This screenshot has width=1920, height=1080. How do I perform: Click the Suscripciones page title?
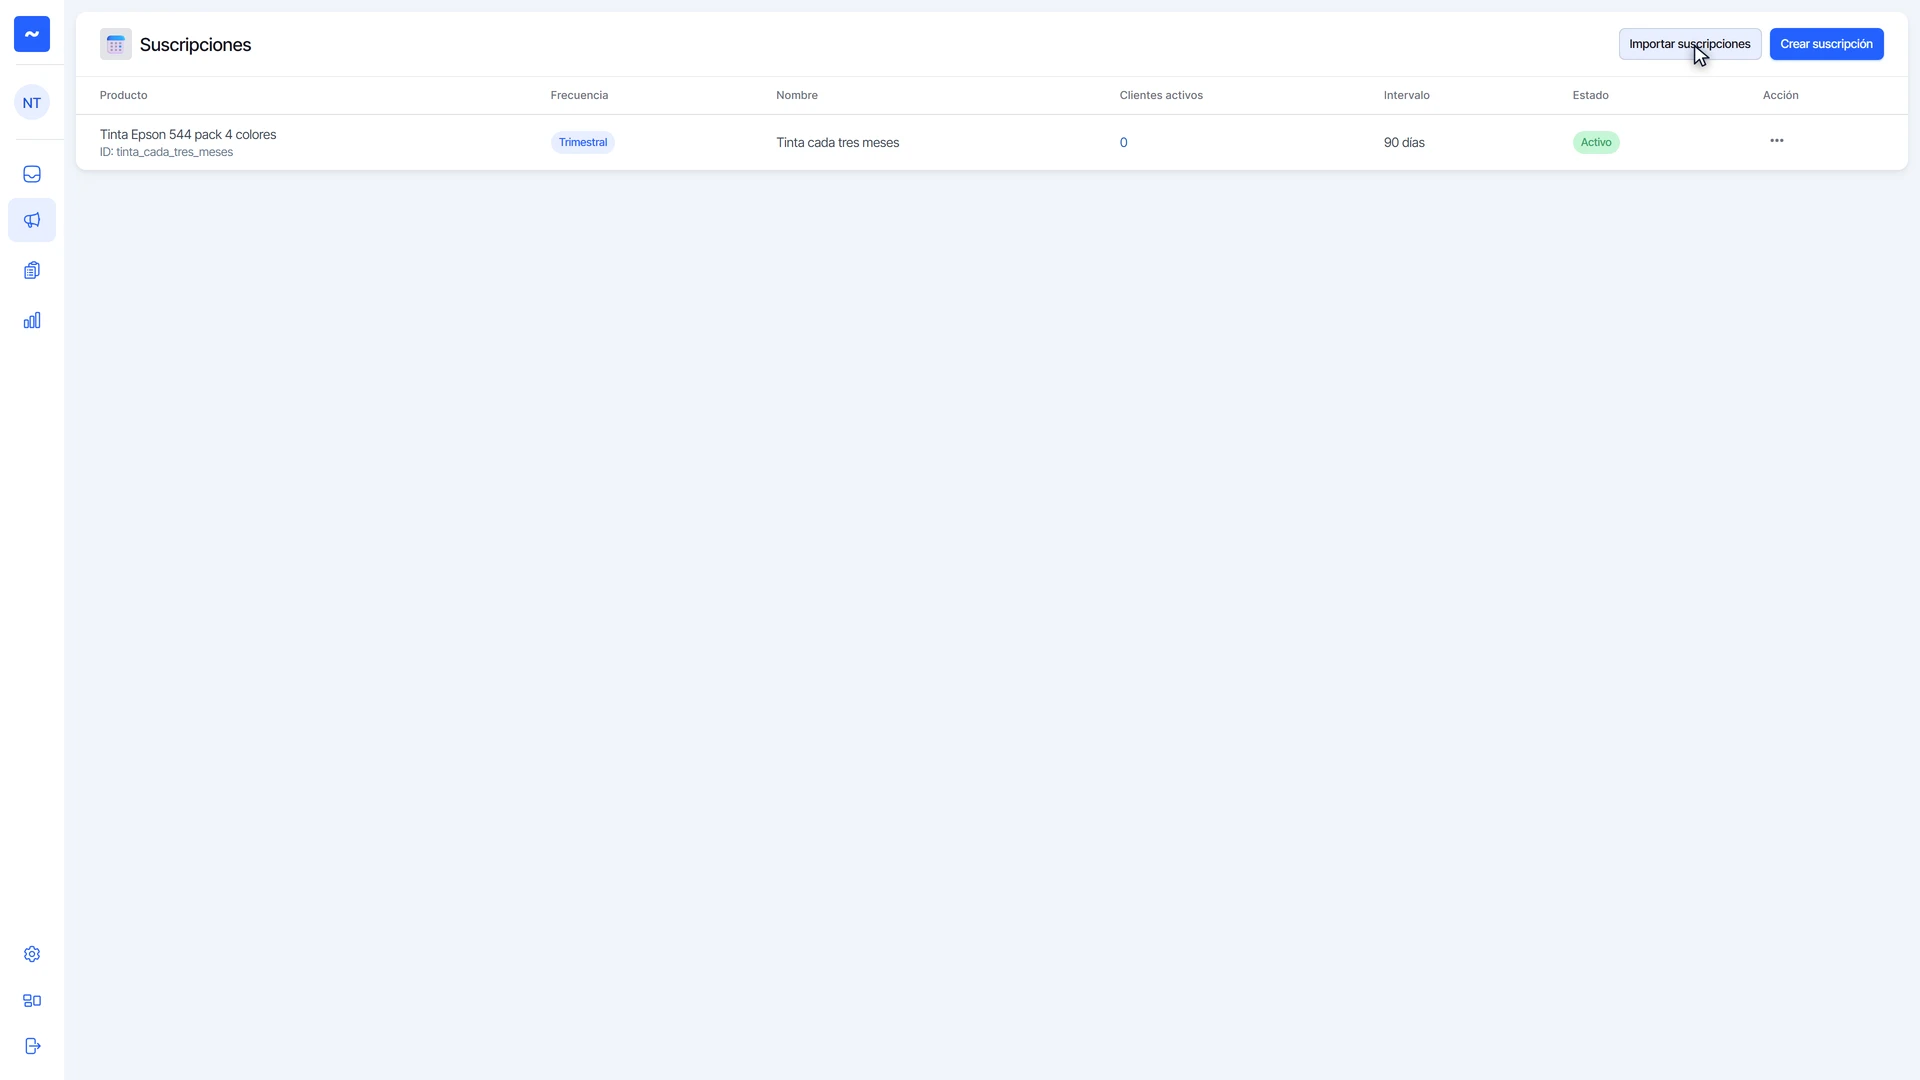point(196,45)
